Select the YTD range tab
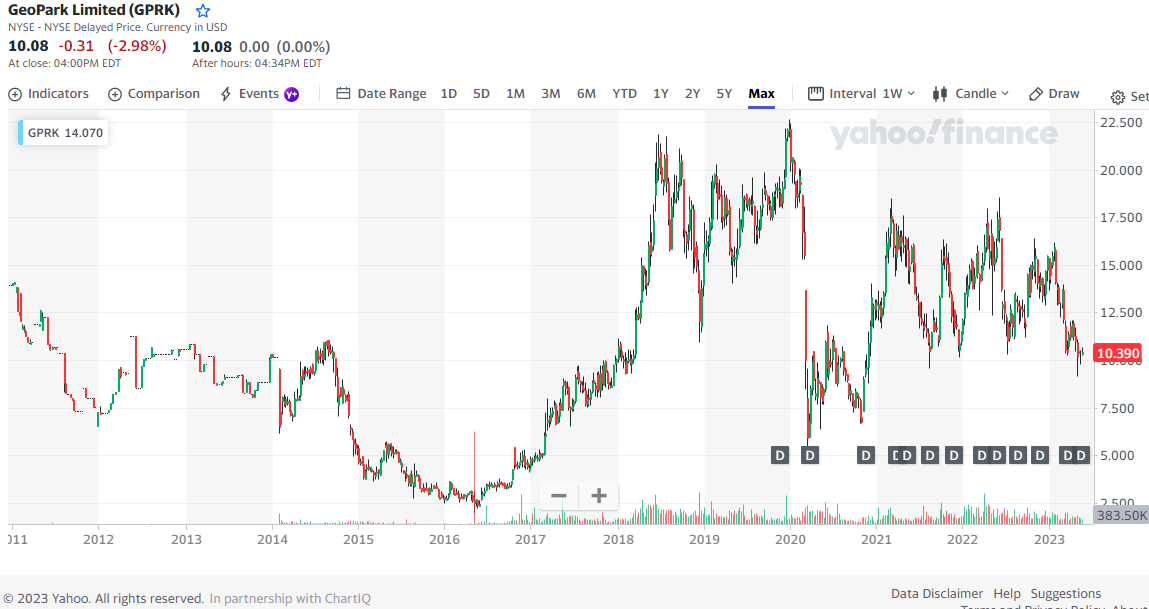Image resolution: width=1149 pixels, height=609 pixels. [x=625, y=94]
